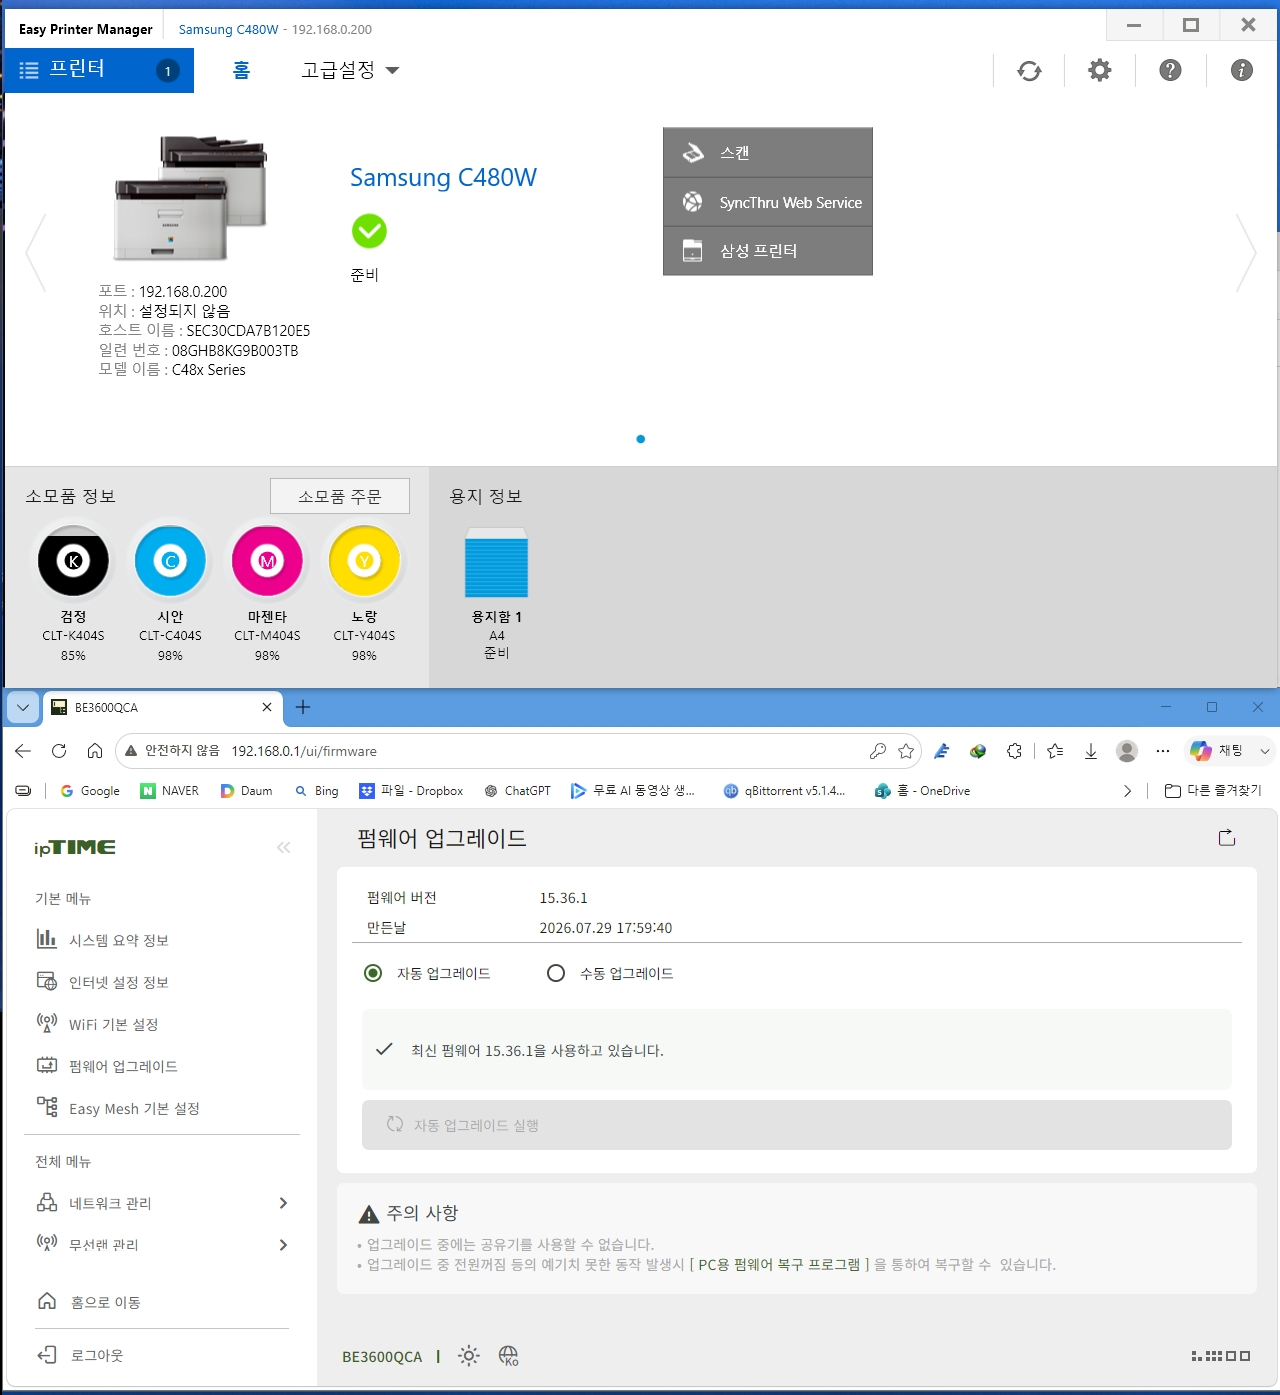The image size is (1280, 1395).
Task: Click the yellow toner cartridge icon
Action: [x=364, y=561]
